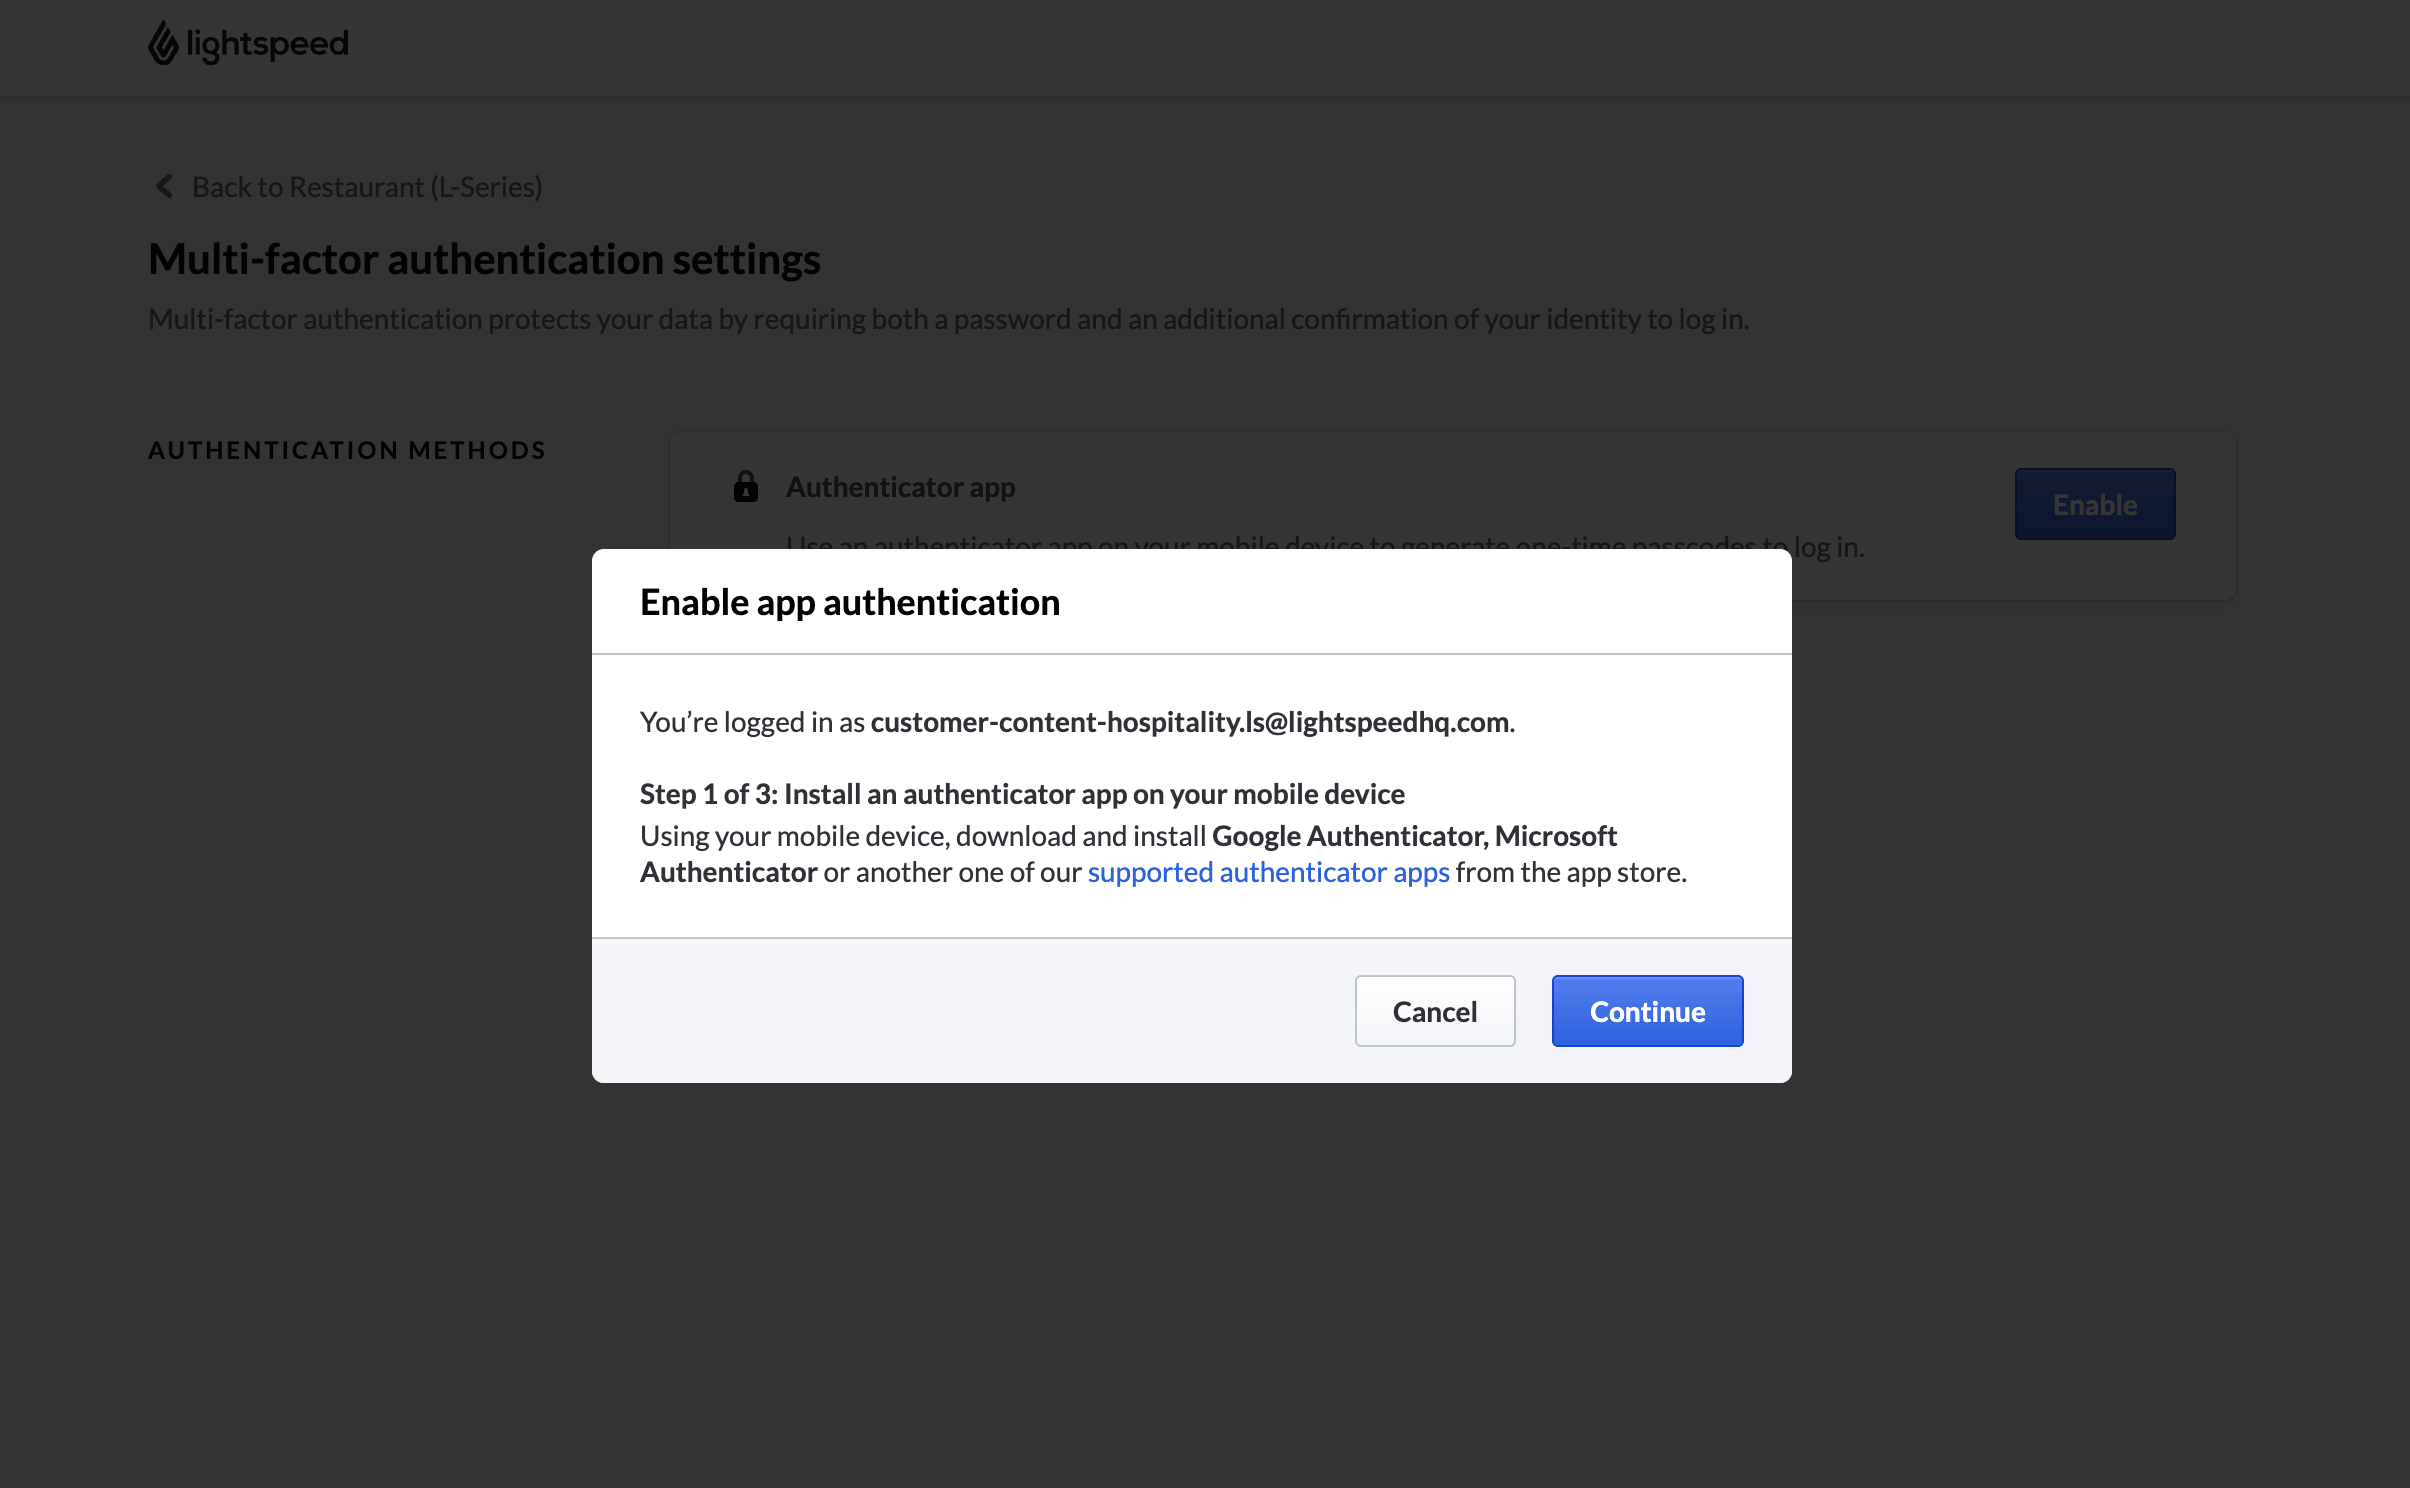Activate app authentication via Enable control
This screenshot has width=2410, height=1488.
[2093, 503]
